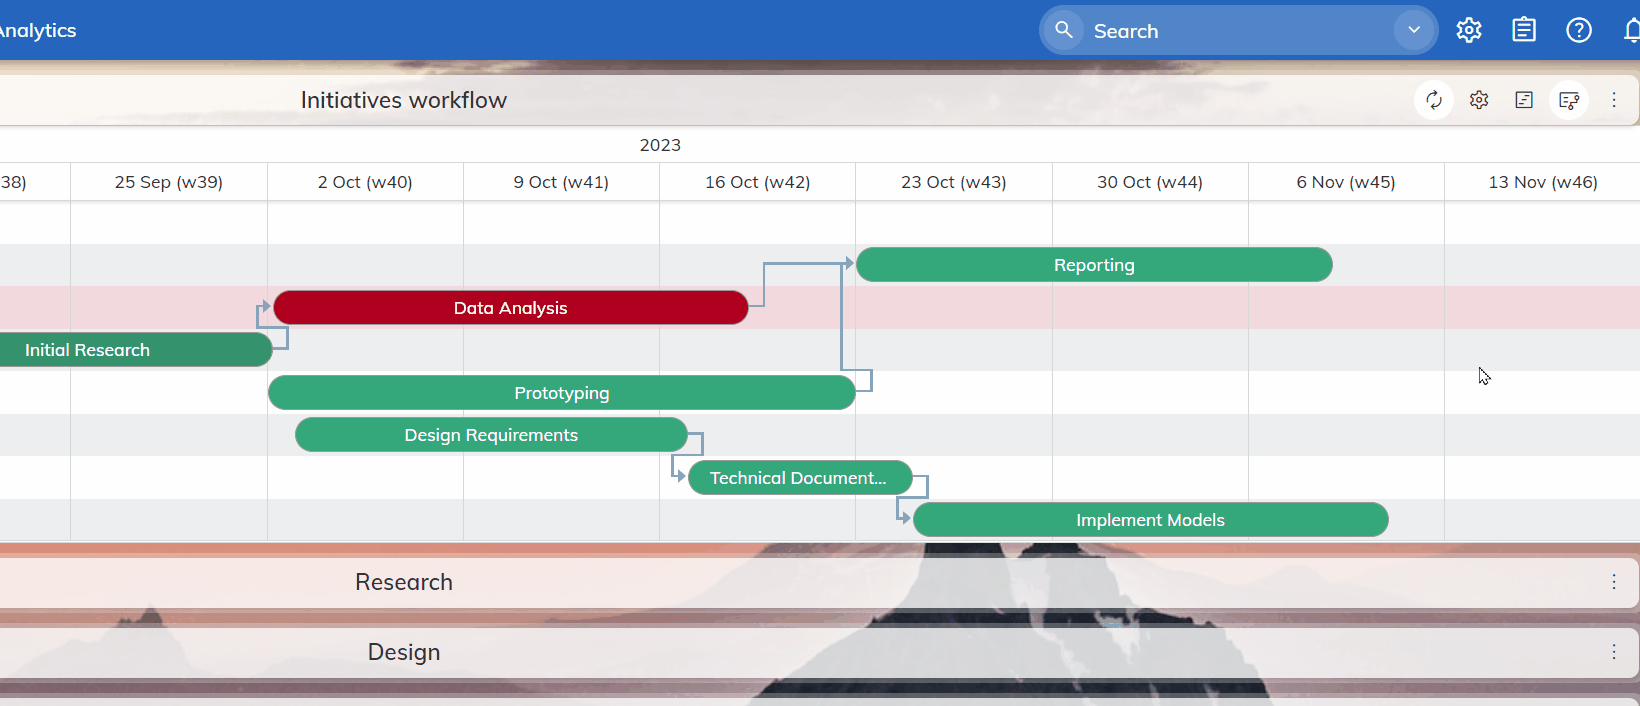Image resolution: width=1640 pixels, height=706 pixels.
Task: Open the Research panel three-dot menu
Action: tap(1614, 582)
